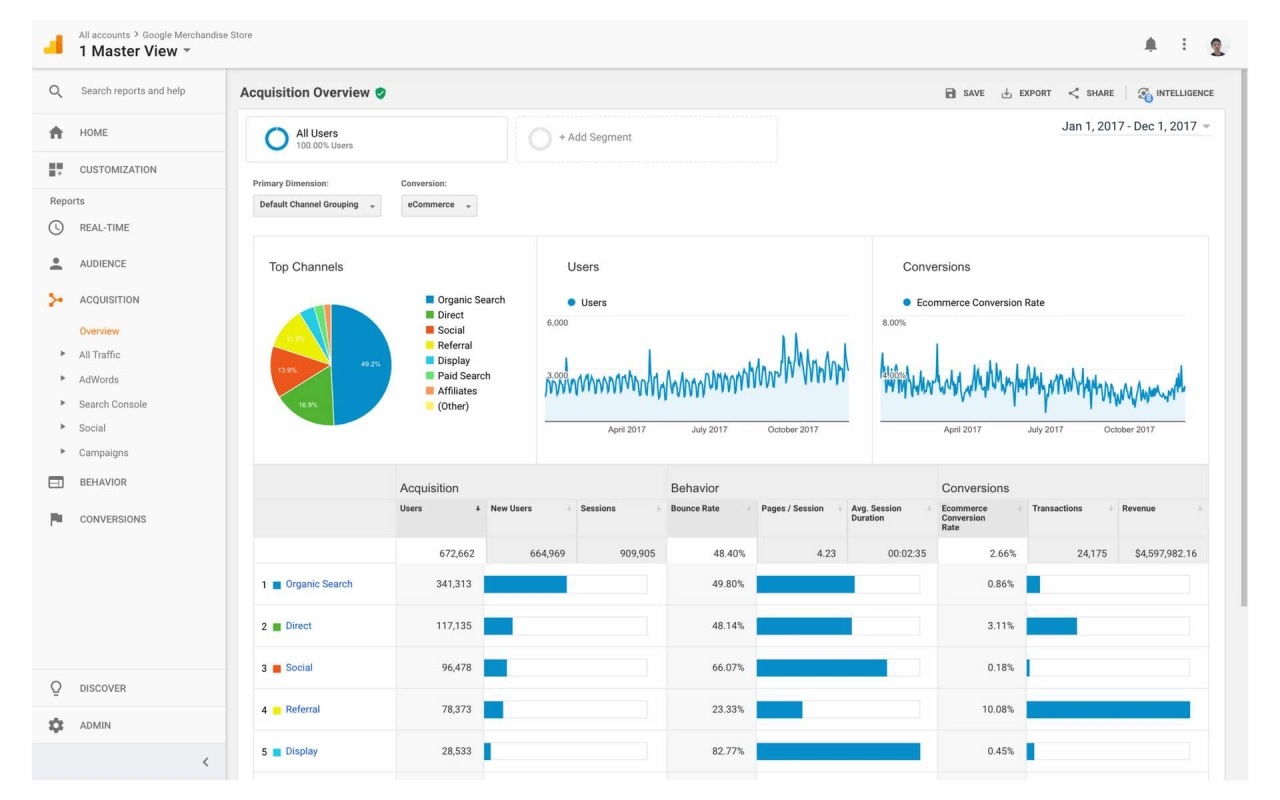Viewport: 1280px width, 800px height.
Task: Open the HOME section
Action: [93, 132]
